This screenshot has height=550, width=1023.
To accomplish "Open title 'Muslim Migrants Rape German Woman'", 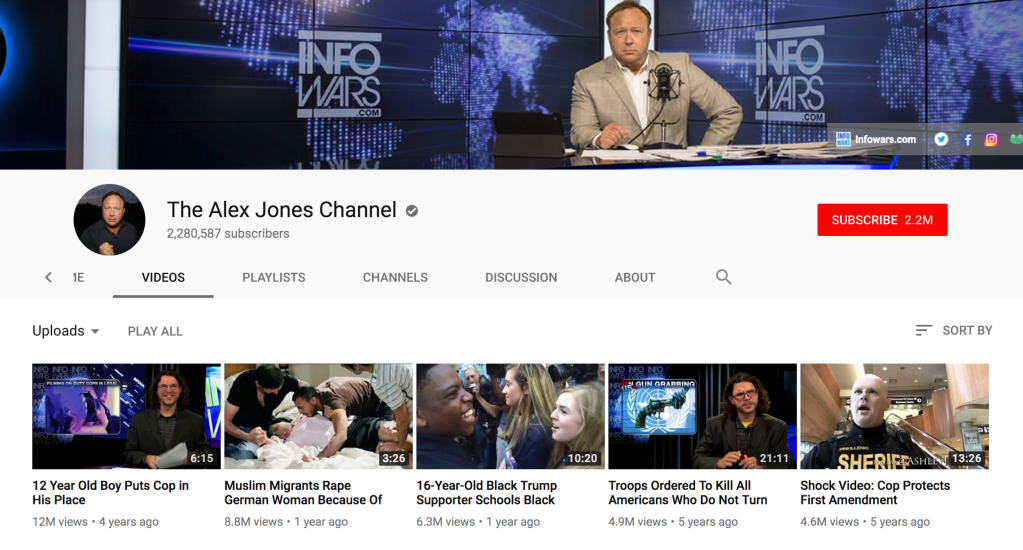I will 303,493.
